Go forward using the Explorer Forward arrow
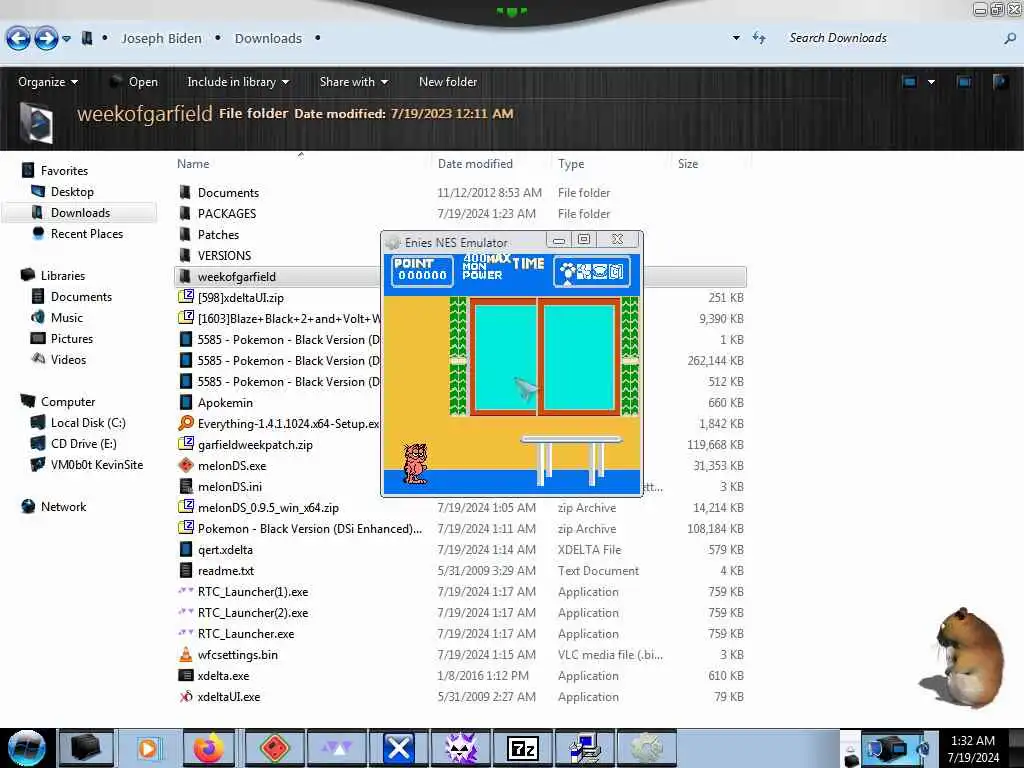 46,39
